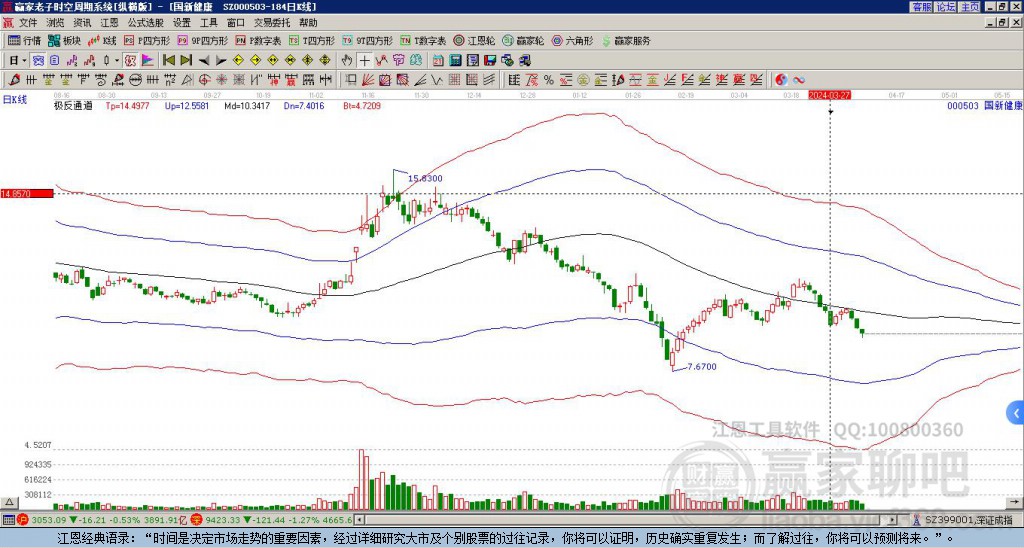The width and height of the screenshot is (1024, 548).
Task: Select the 江恩轮 Gann wheel tool
Action: click(x=478, y=41)
